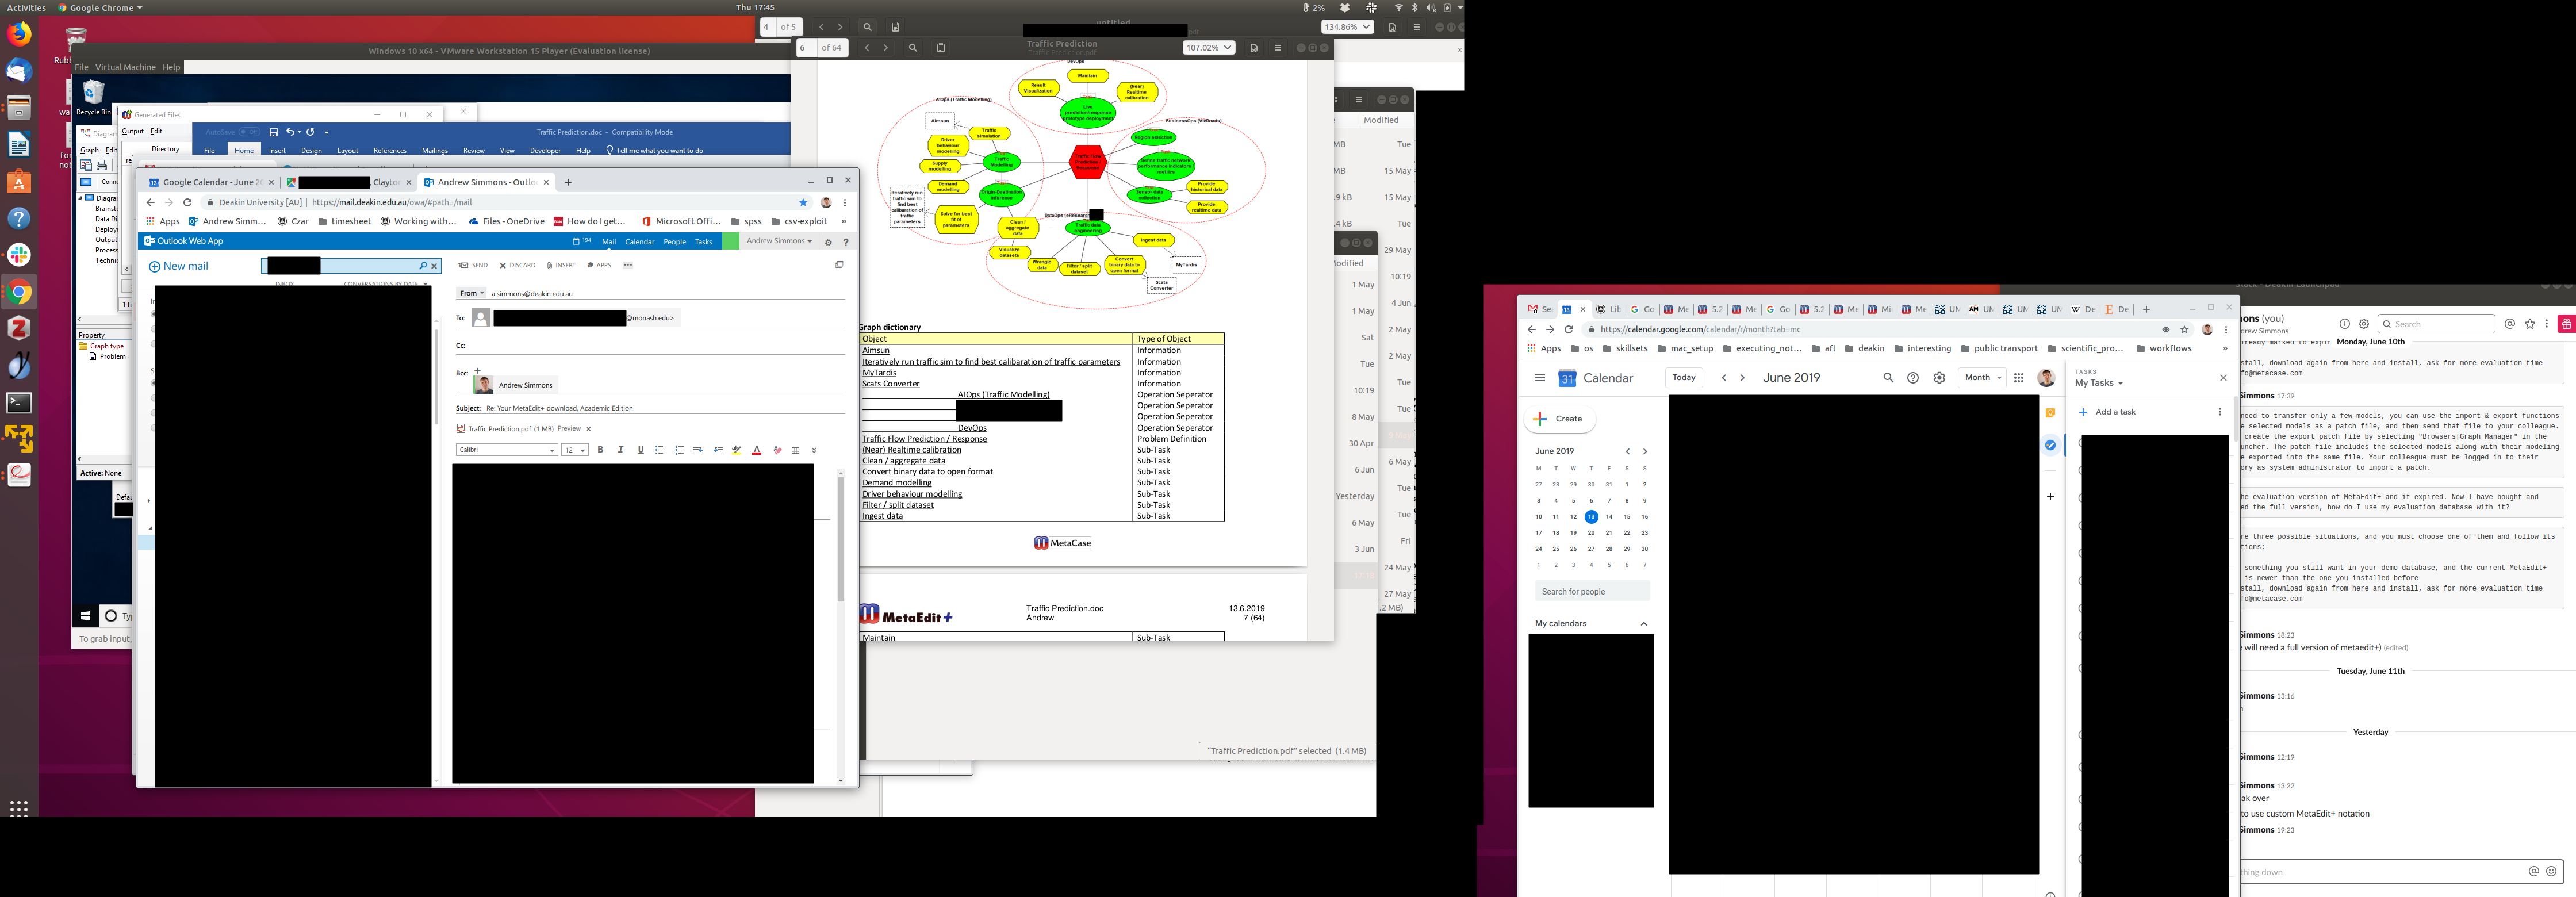The width and height of the screenshot is (2576, 897).
Task: Open Google apps grid in Calendar
Action: (x=2018, y=378)
